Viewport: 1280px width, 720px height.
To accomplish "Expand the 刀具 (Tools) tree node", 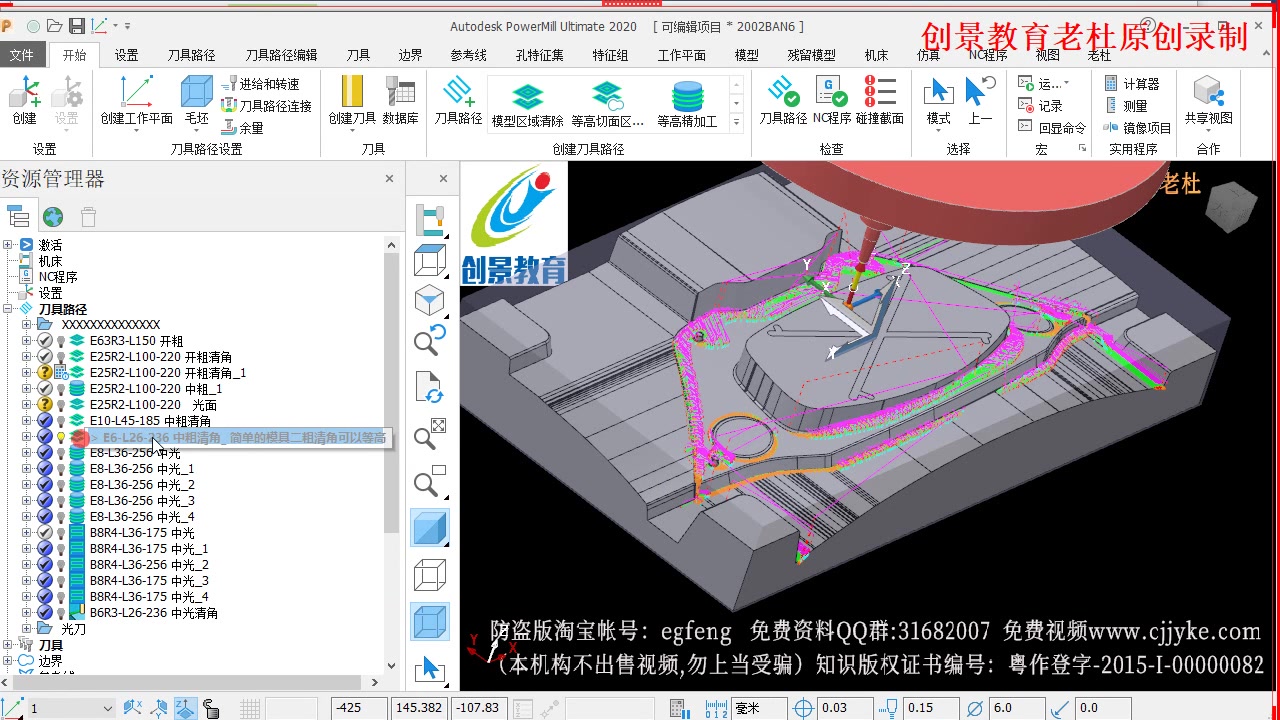I will tap(8, 645).
